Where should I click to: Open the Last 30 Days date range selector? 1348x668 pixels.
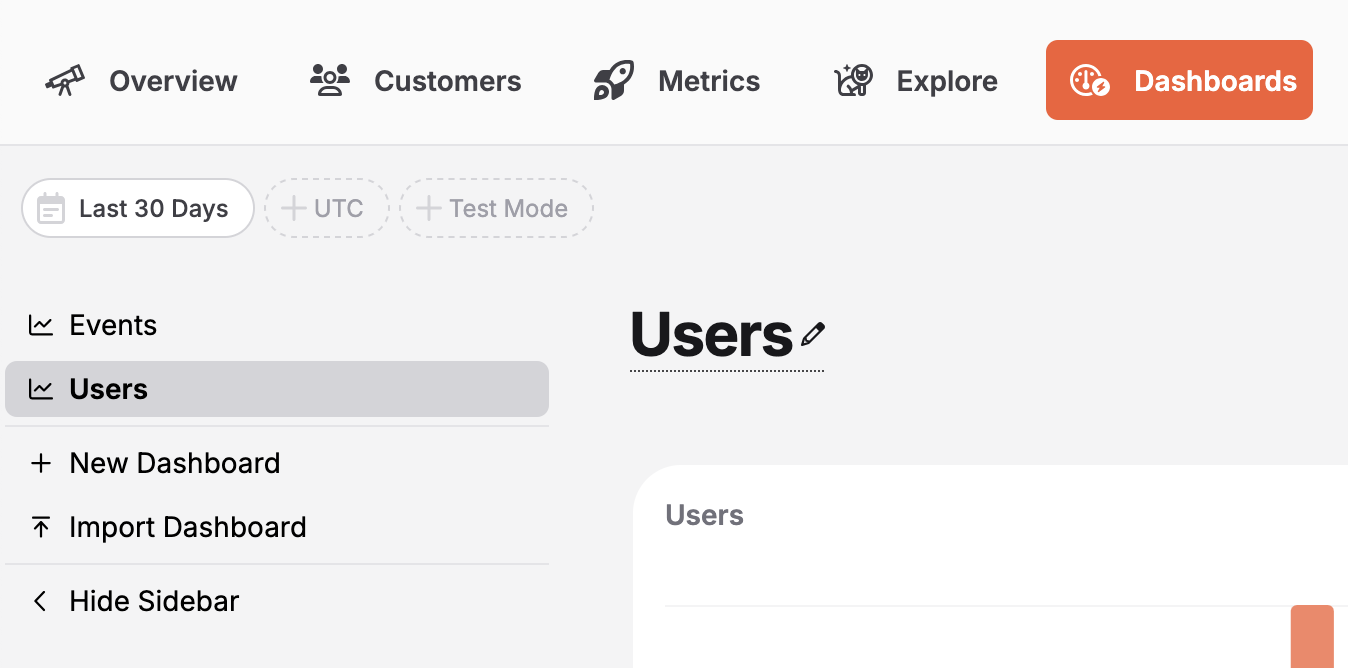(137, 208)
